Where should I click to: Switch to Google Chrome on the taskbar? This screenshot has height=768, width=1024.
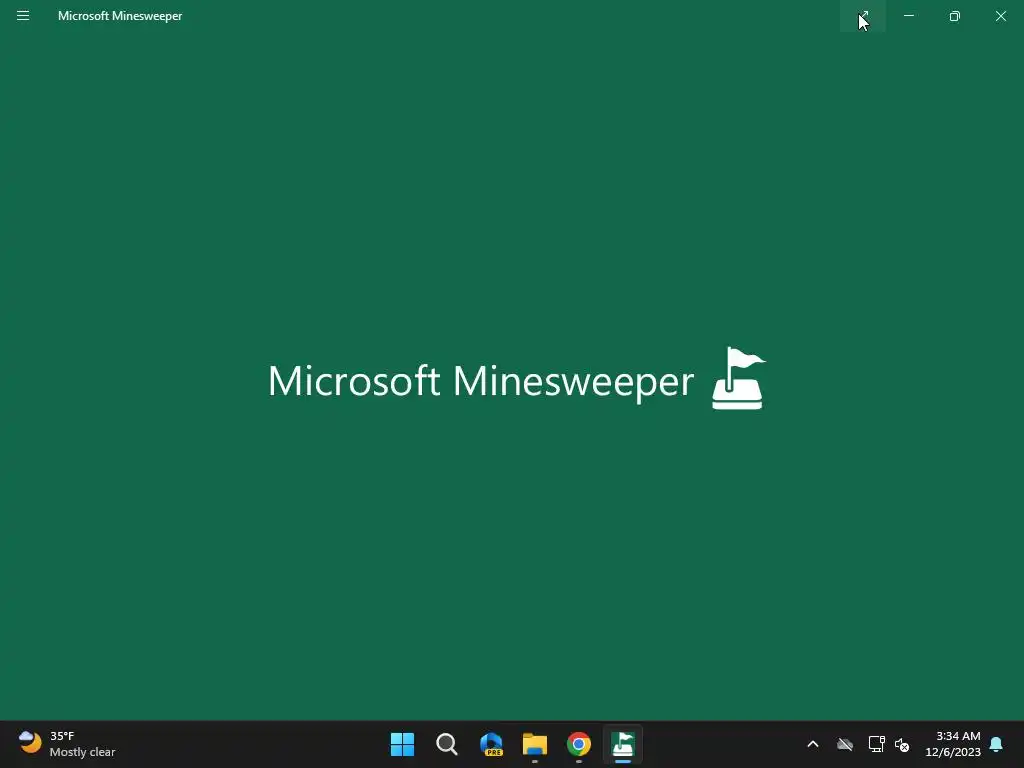pyautogui.click(x=579, y=744)
